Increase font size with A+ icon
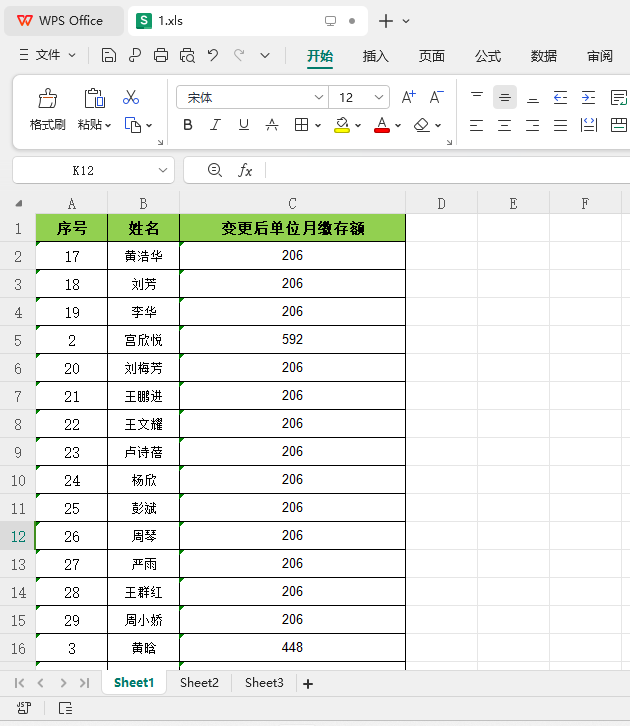This screenshot has height=726, width=630. tap(408, 97)
